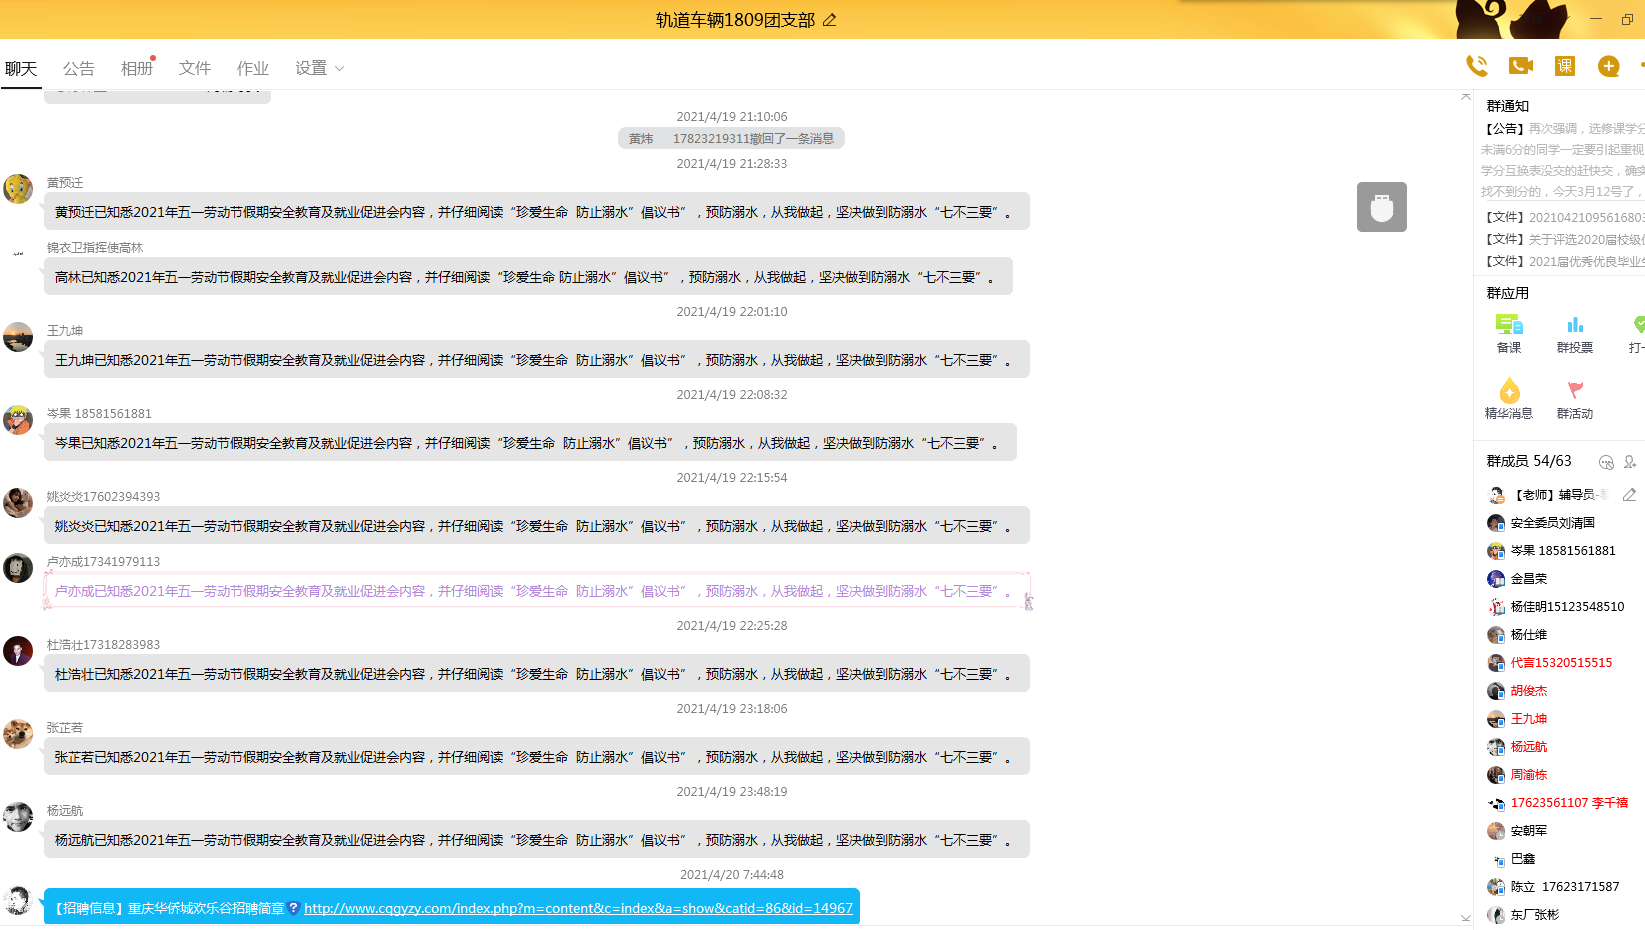
Task: Open the 群投票 voting app
Action: 1574,333
